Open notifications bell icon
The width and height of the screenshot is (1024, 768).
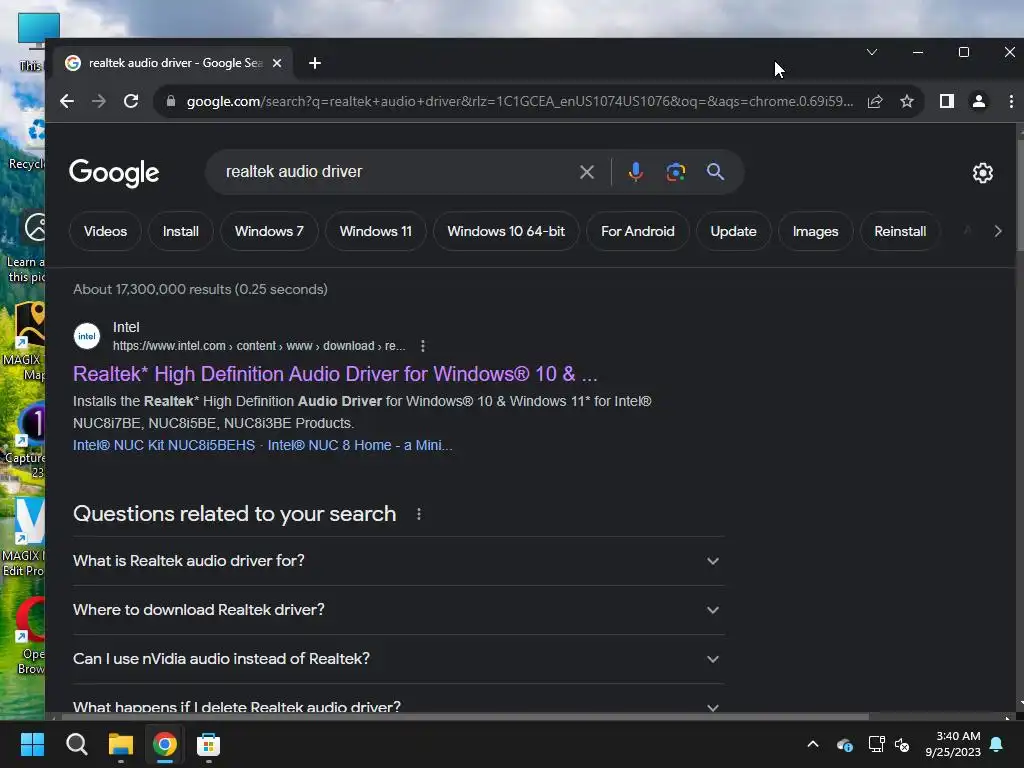tap(997, 744)
